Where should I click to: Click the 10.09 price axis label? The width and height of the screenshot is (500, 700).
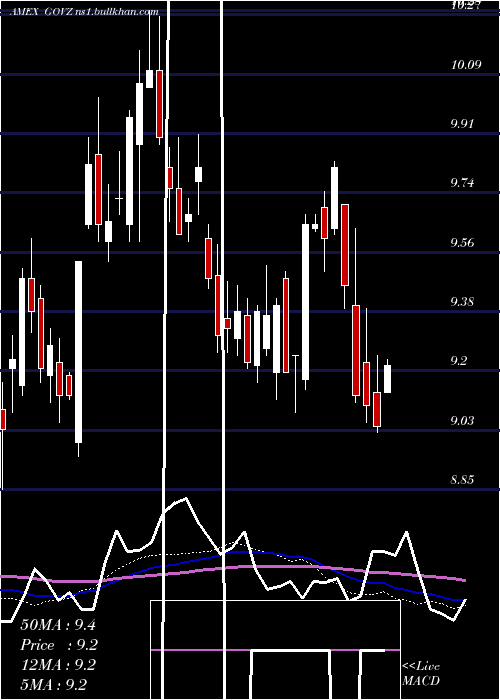click(x=466, y=65)
